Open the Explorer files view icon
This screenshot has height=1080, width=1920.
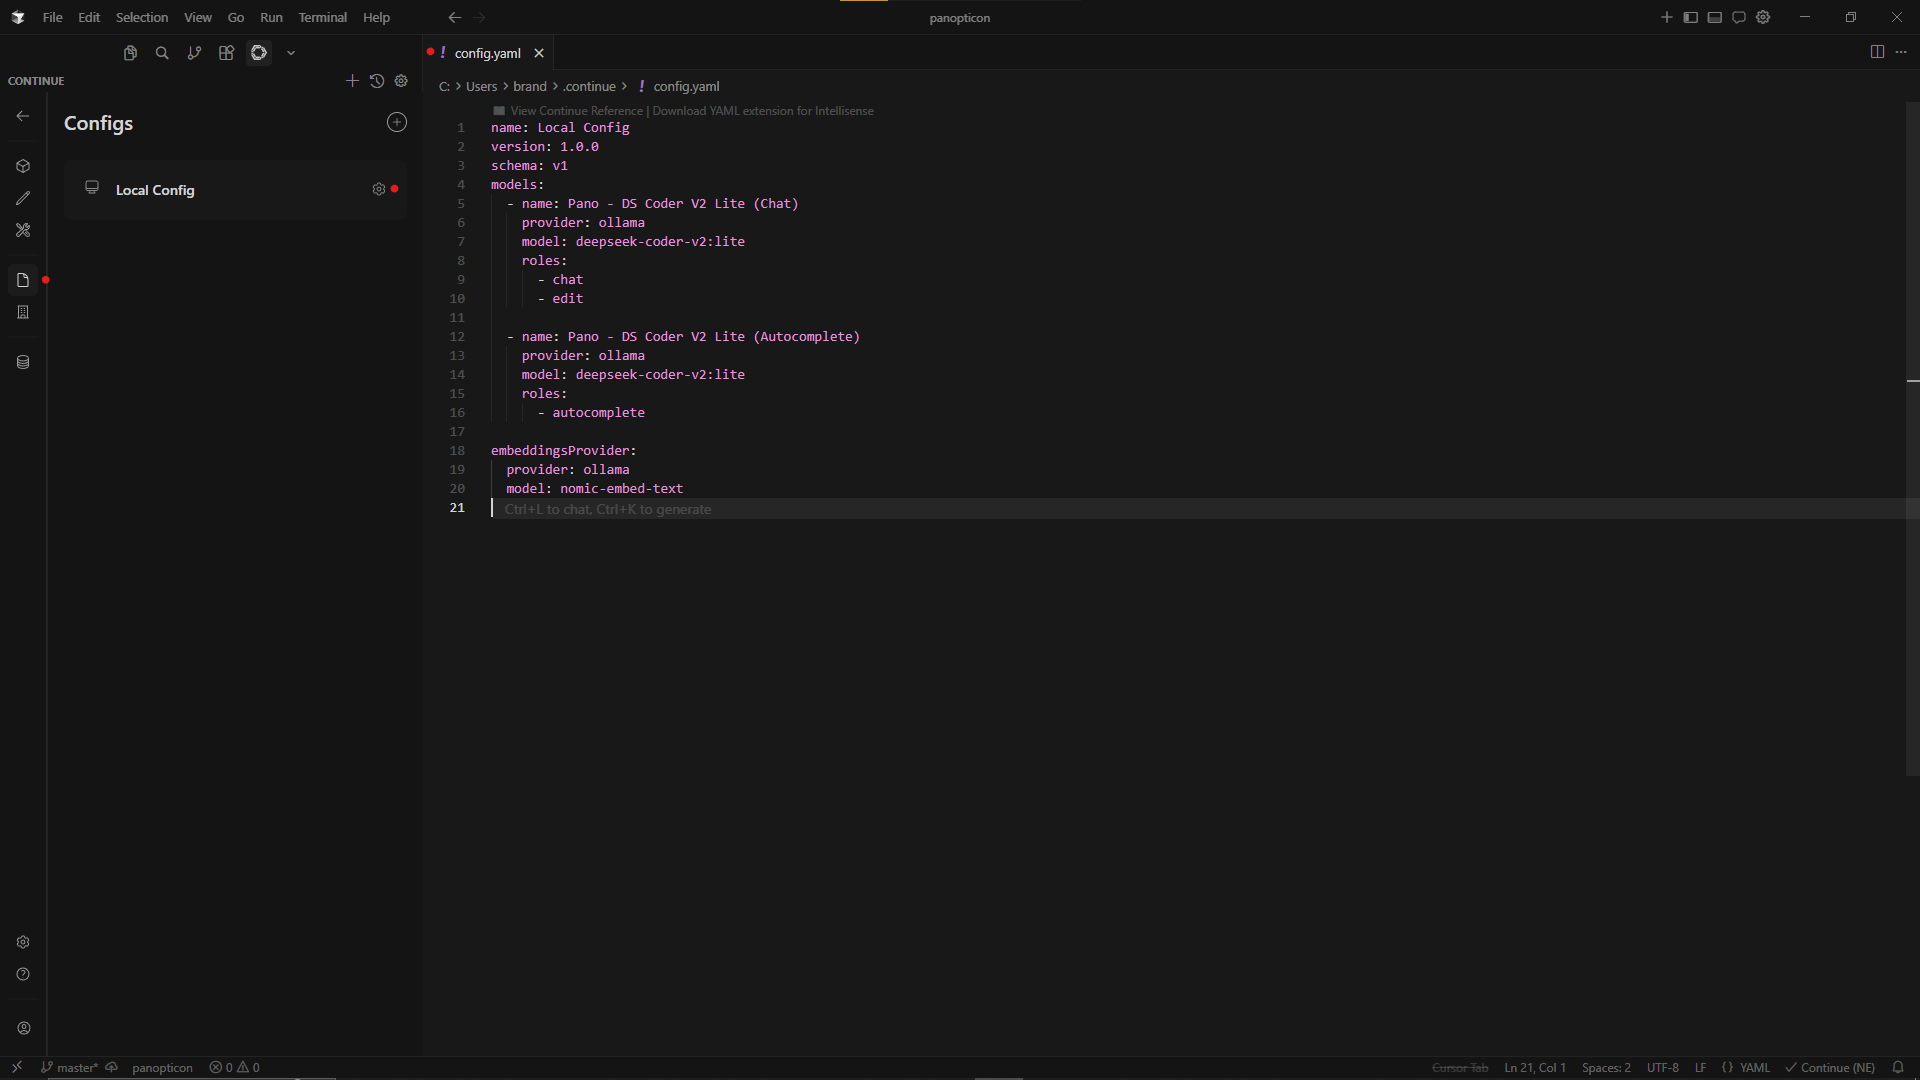coord(130,53)
